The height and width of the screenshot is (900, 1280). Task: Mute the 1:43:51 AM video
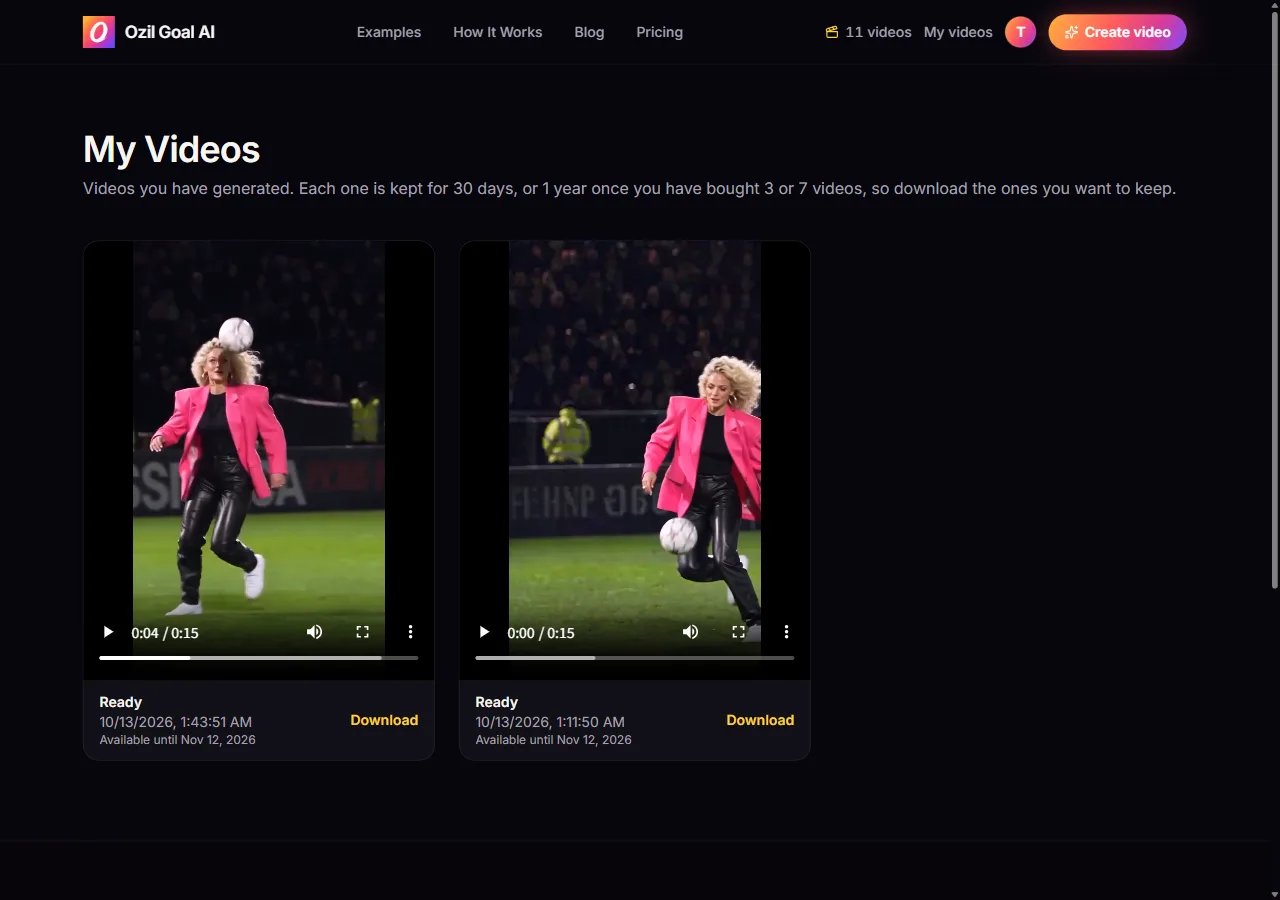pyautogui.click(x=314, y=632)
